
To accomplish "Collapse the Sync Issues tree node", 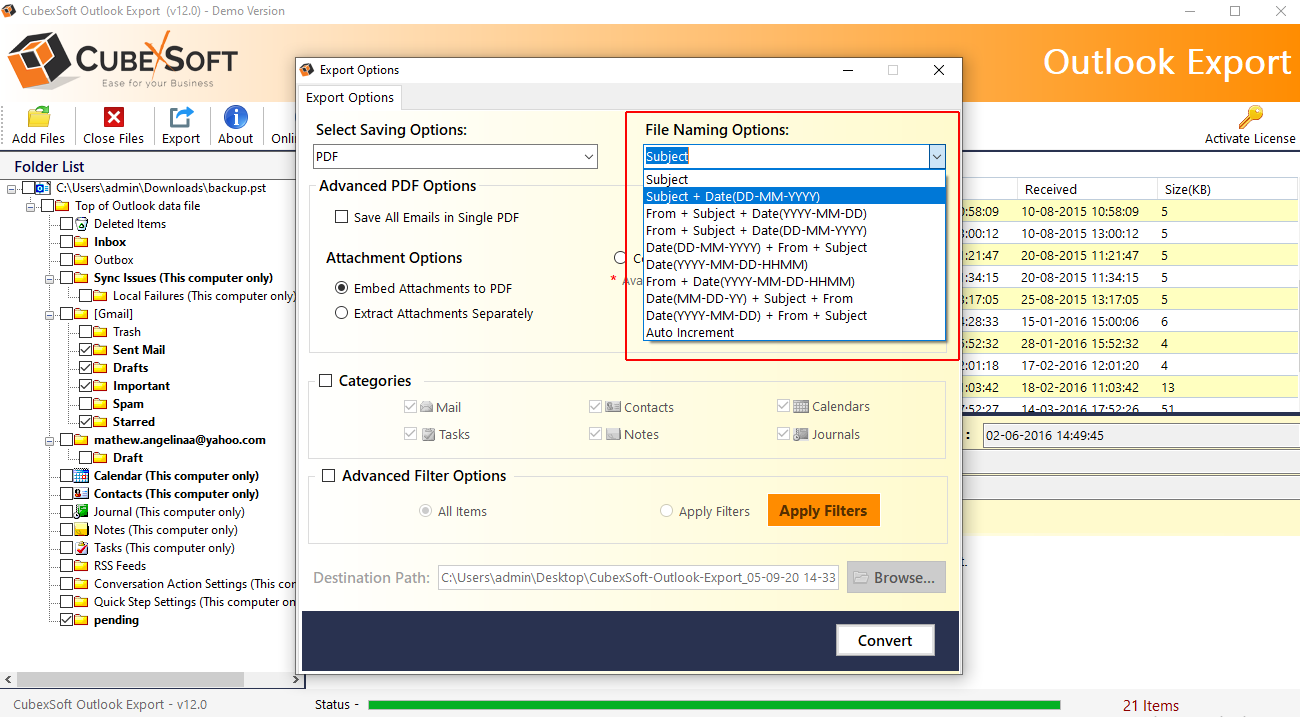I will click(x=49, y=278).
